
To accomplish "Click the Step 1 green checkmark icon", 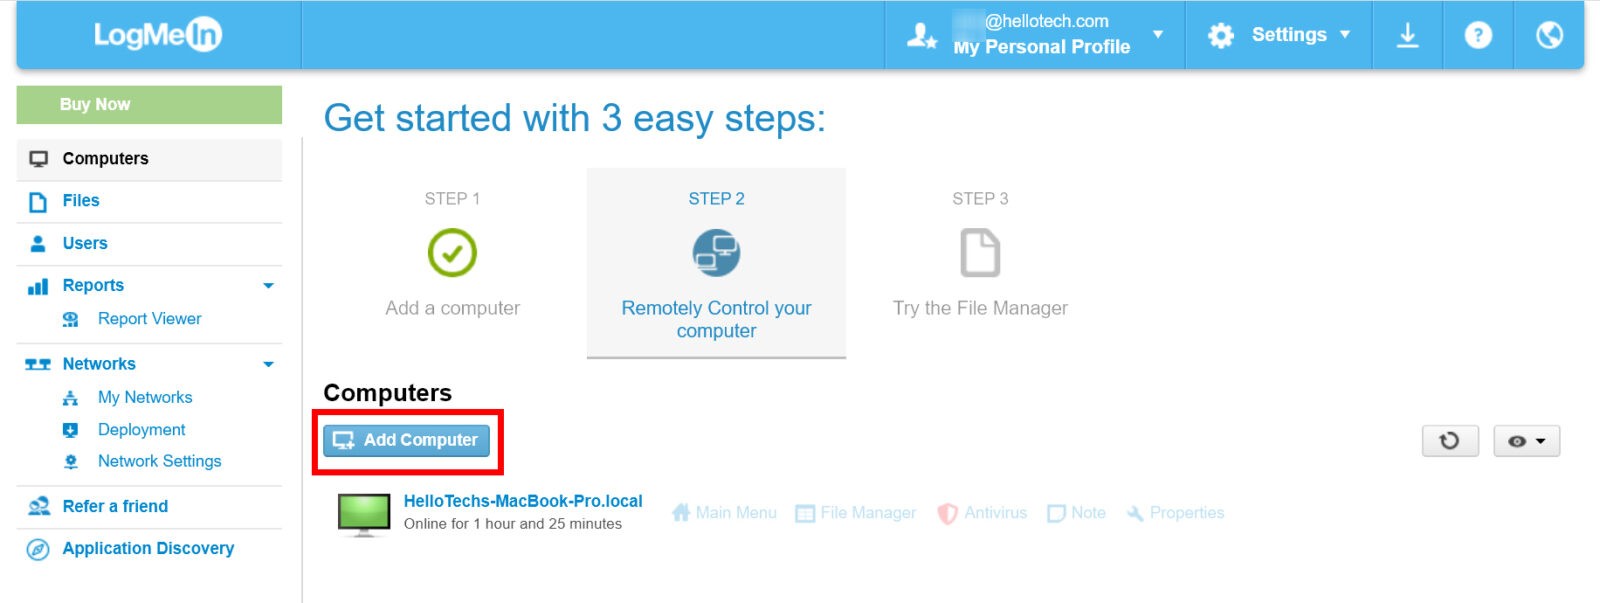I will click(x=452, y=253).
